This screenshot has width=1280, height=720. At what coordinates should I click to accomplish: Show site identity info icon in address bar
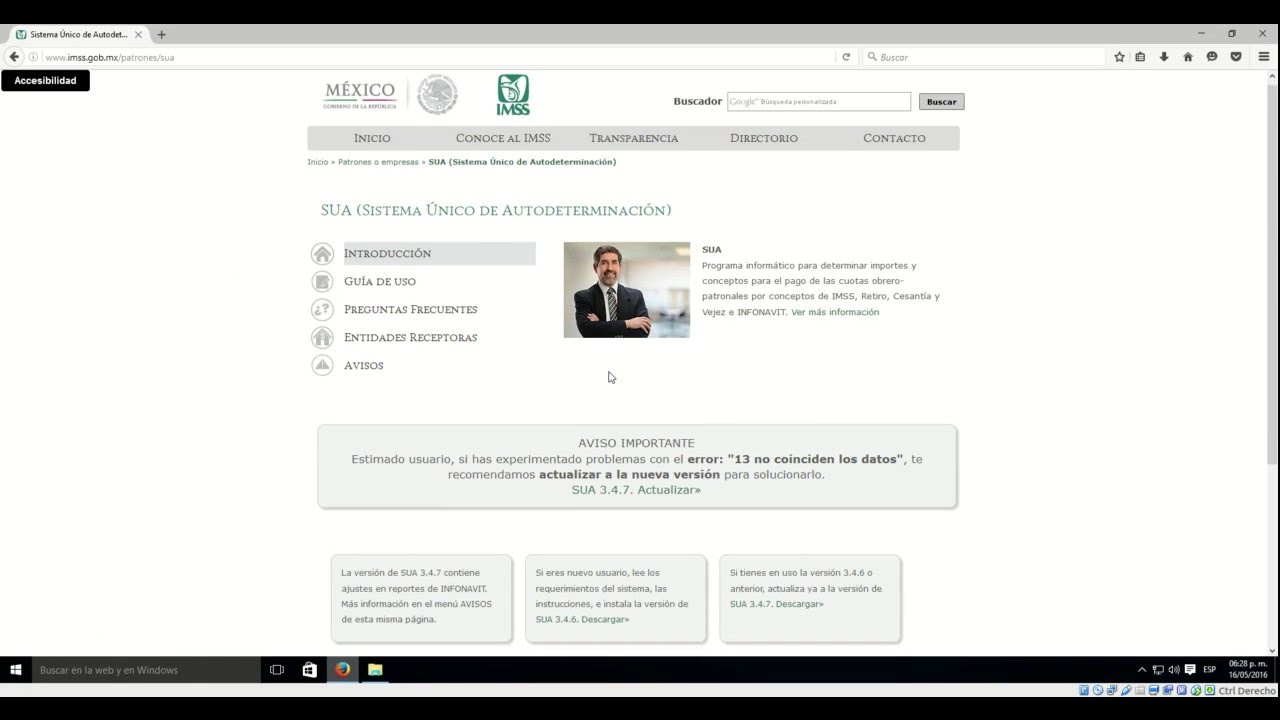coord(33,57)
